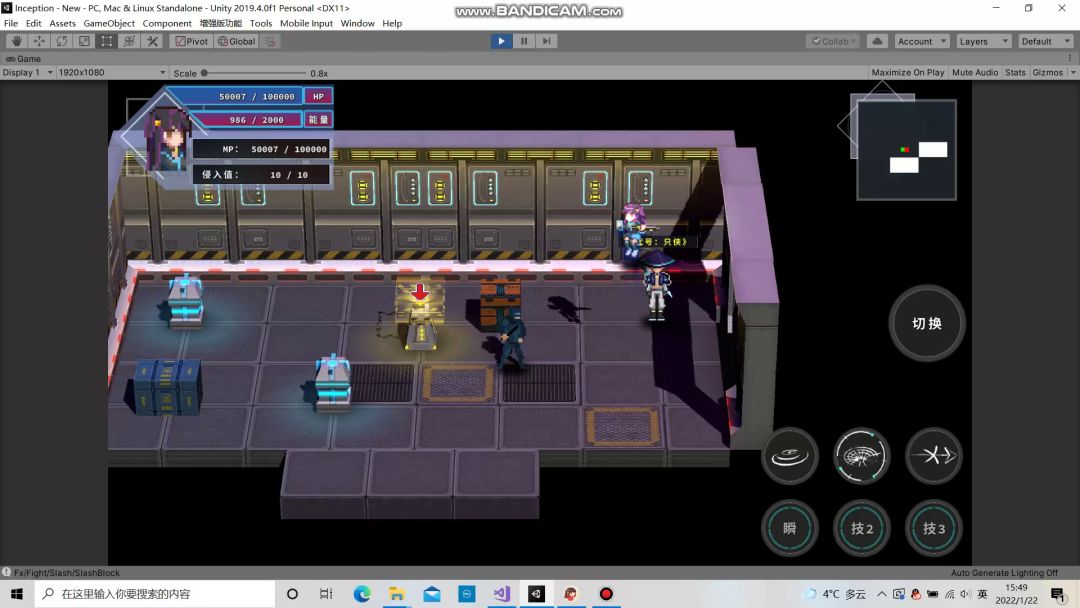Select the Scale tool
Viewport: 1080px width, 608px height.
(x=84, y=41)
